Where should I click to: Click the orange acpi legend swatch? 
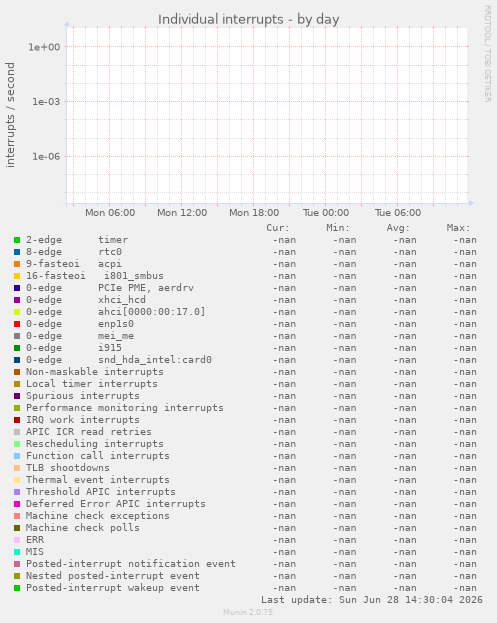pos(17,264)
